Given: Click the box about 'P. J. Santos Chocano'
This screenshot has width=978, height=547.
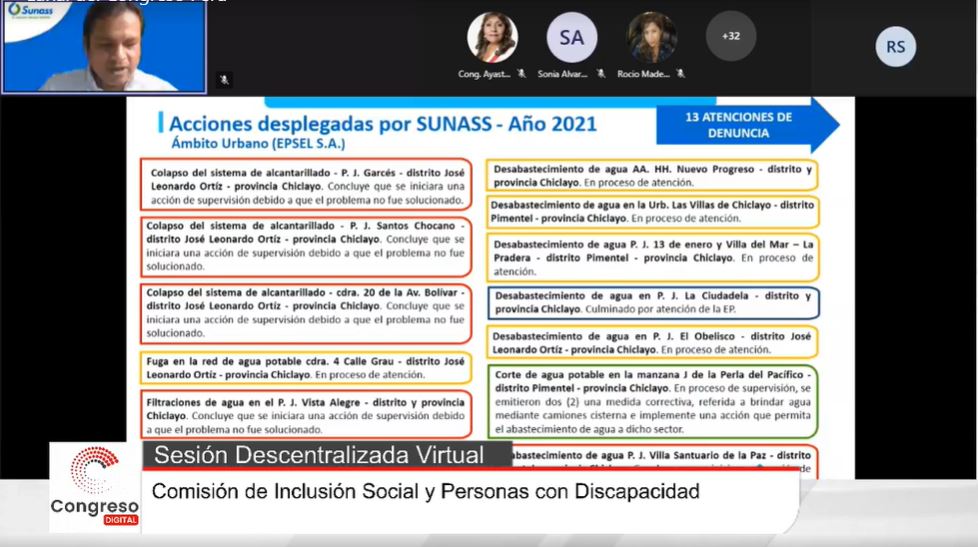Looking at the screenshot, I should (306, 246).
